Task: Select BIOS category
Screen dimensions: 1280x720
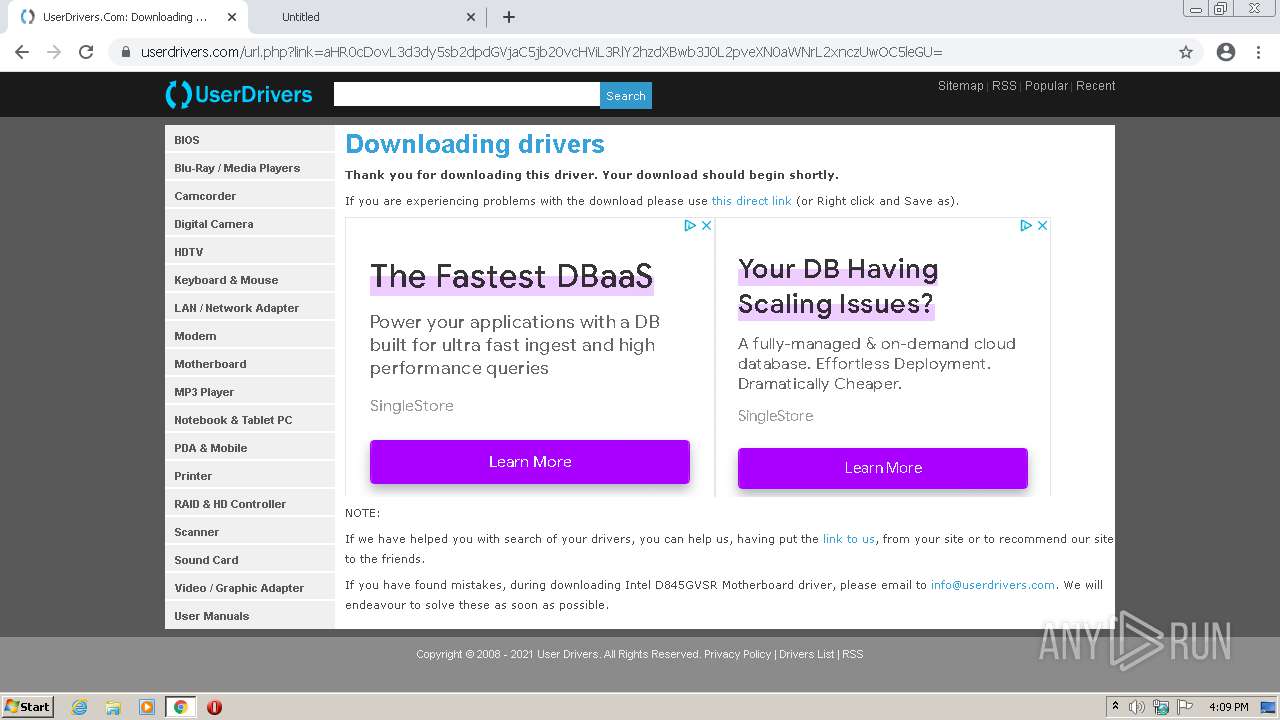Action: pyautogui.click(x=250, y=140)
